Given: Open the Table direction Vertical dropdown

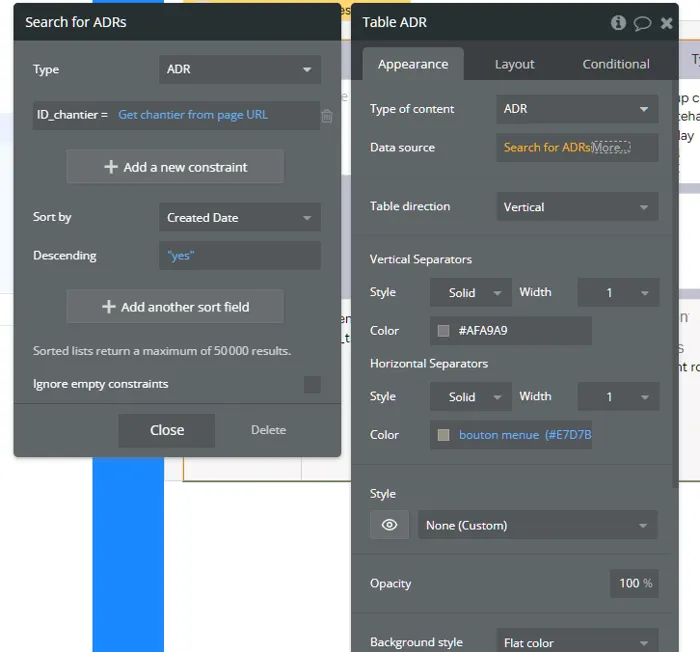Looking at the screenshot, I should click(576, 207).
